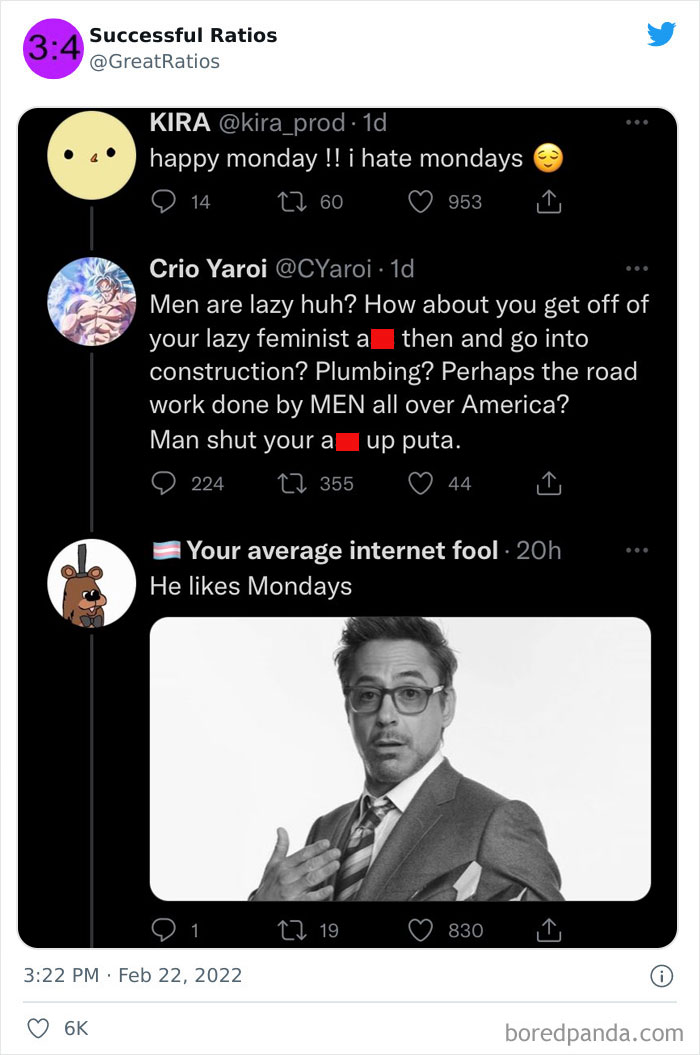
Task: Open the share icon on KIRA's tweet
Action: pos(548,202)
